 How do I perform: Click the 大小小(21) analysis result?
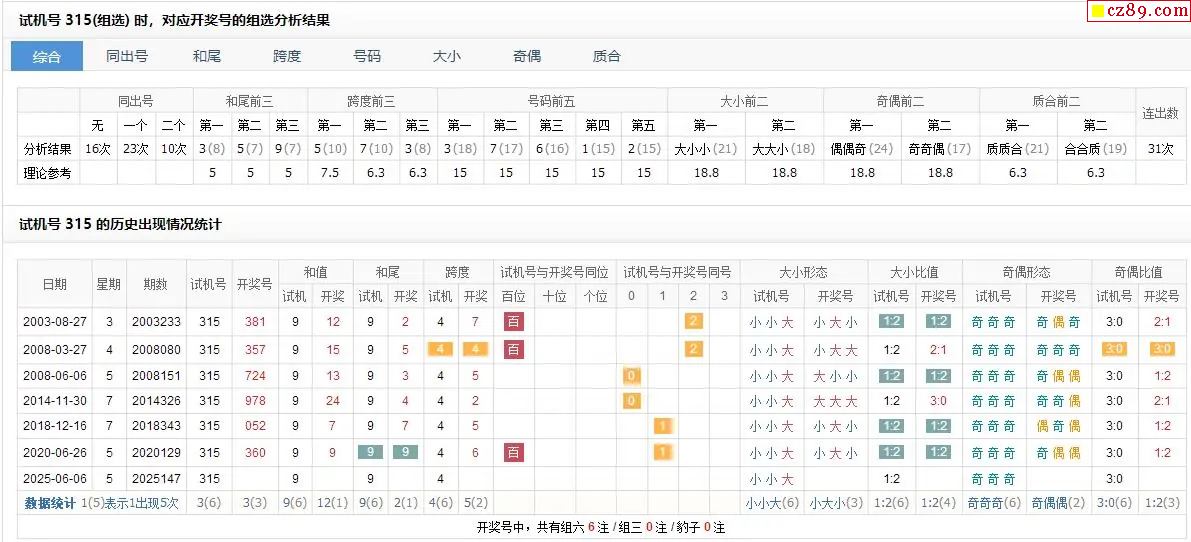[x=706, y=150]
